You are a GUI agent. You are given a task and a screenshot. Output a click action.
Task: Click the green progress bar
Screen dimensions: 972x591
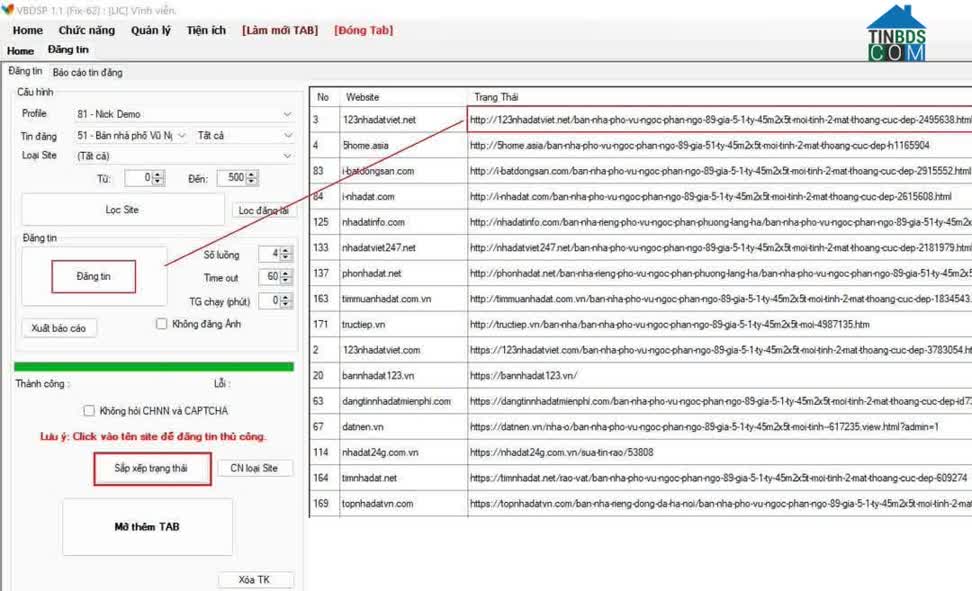(x=154, y=367)
